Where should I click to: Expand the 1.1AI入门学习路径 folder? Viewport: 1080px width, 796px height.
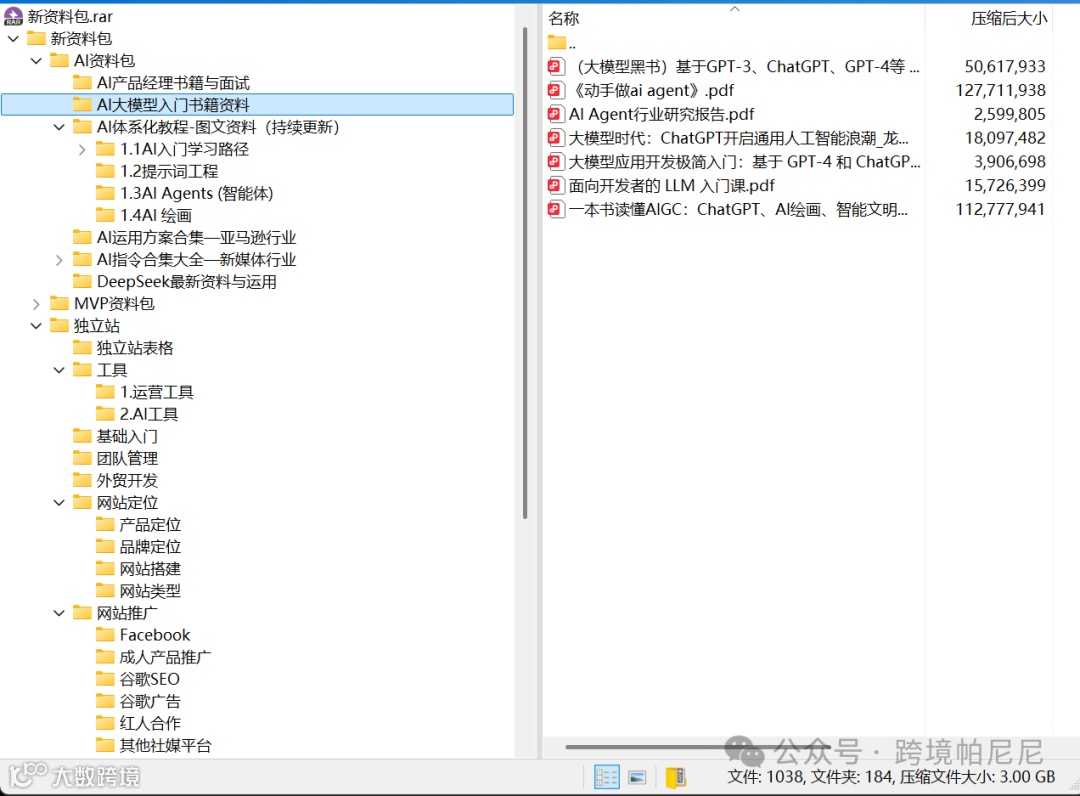[x=82, y=149]
